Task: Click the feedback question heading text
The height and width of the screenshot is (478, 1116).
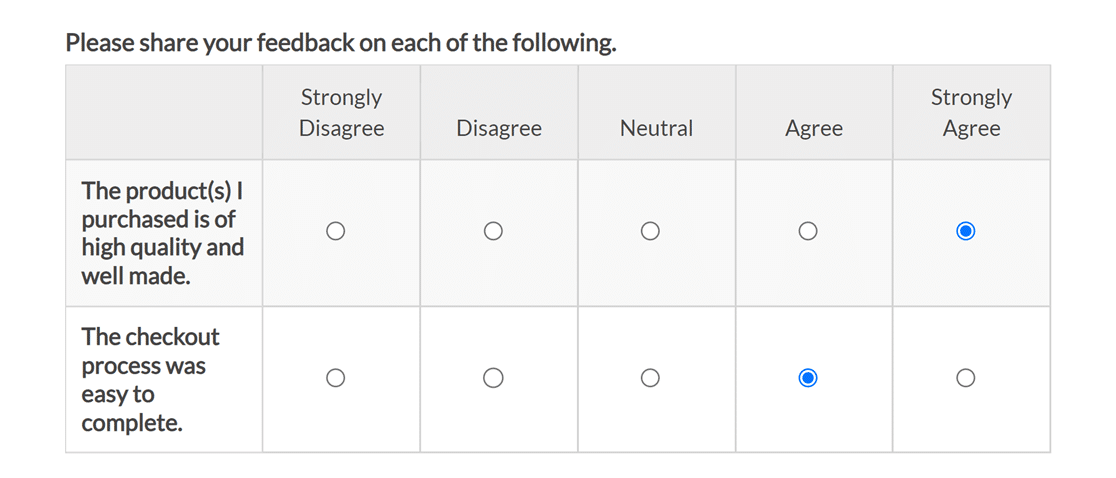Action: pos(340,44)
